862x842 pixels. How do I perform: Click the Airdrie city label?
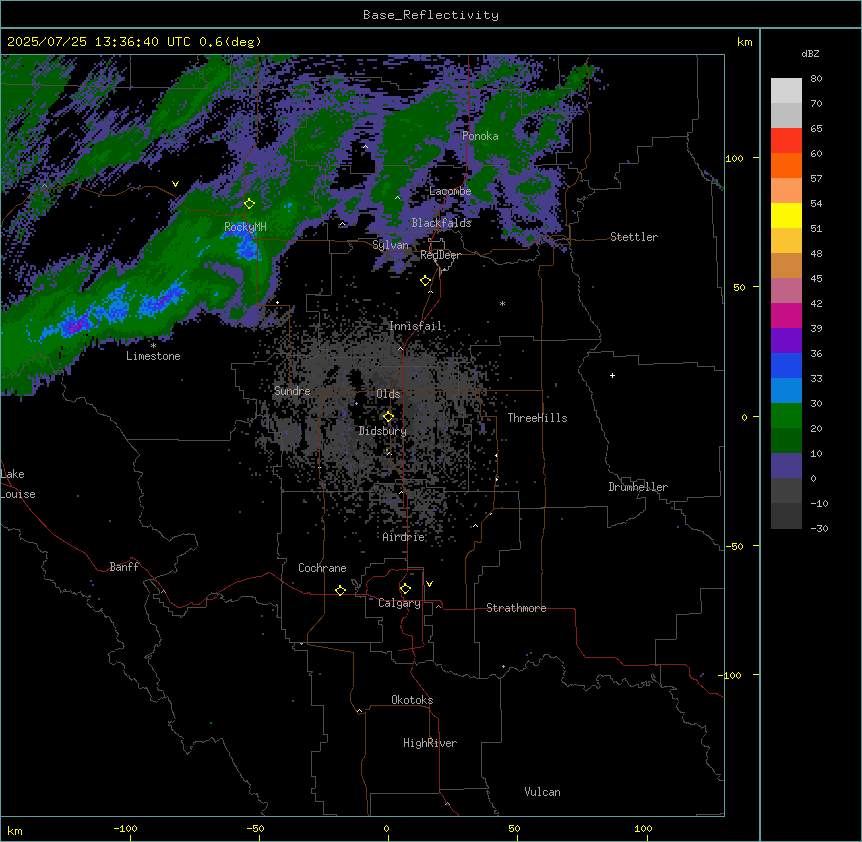click(404, 537)
